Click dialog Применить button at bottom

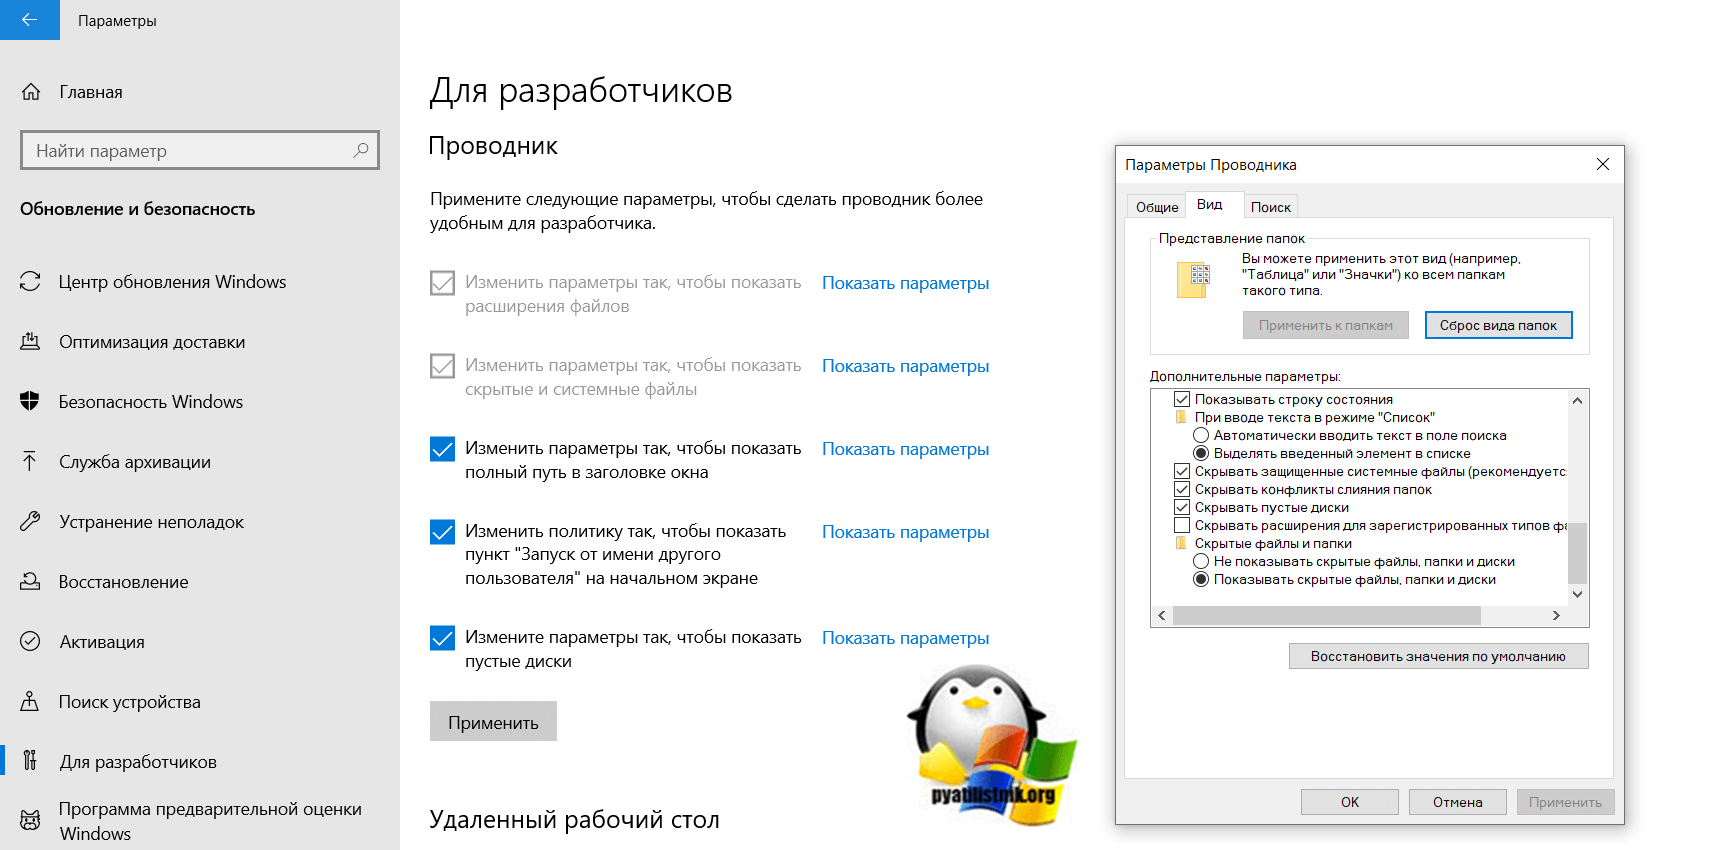[1565, 802]
